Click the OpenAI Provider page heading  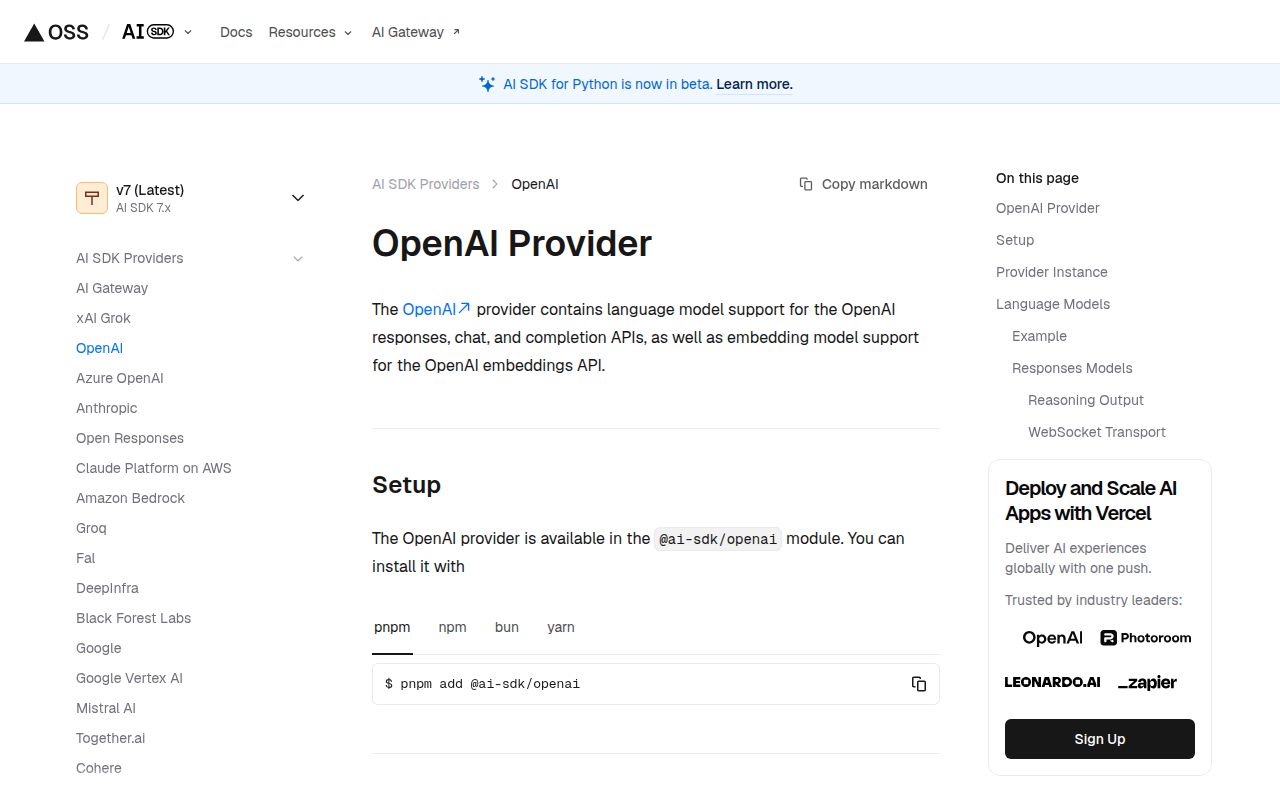[x=512, y=243]
